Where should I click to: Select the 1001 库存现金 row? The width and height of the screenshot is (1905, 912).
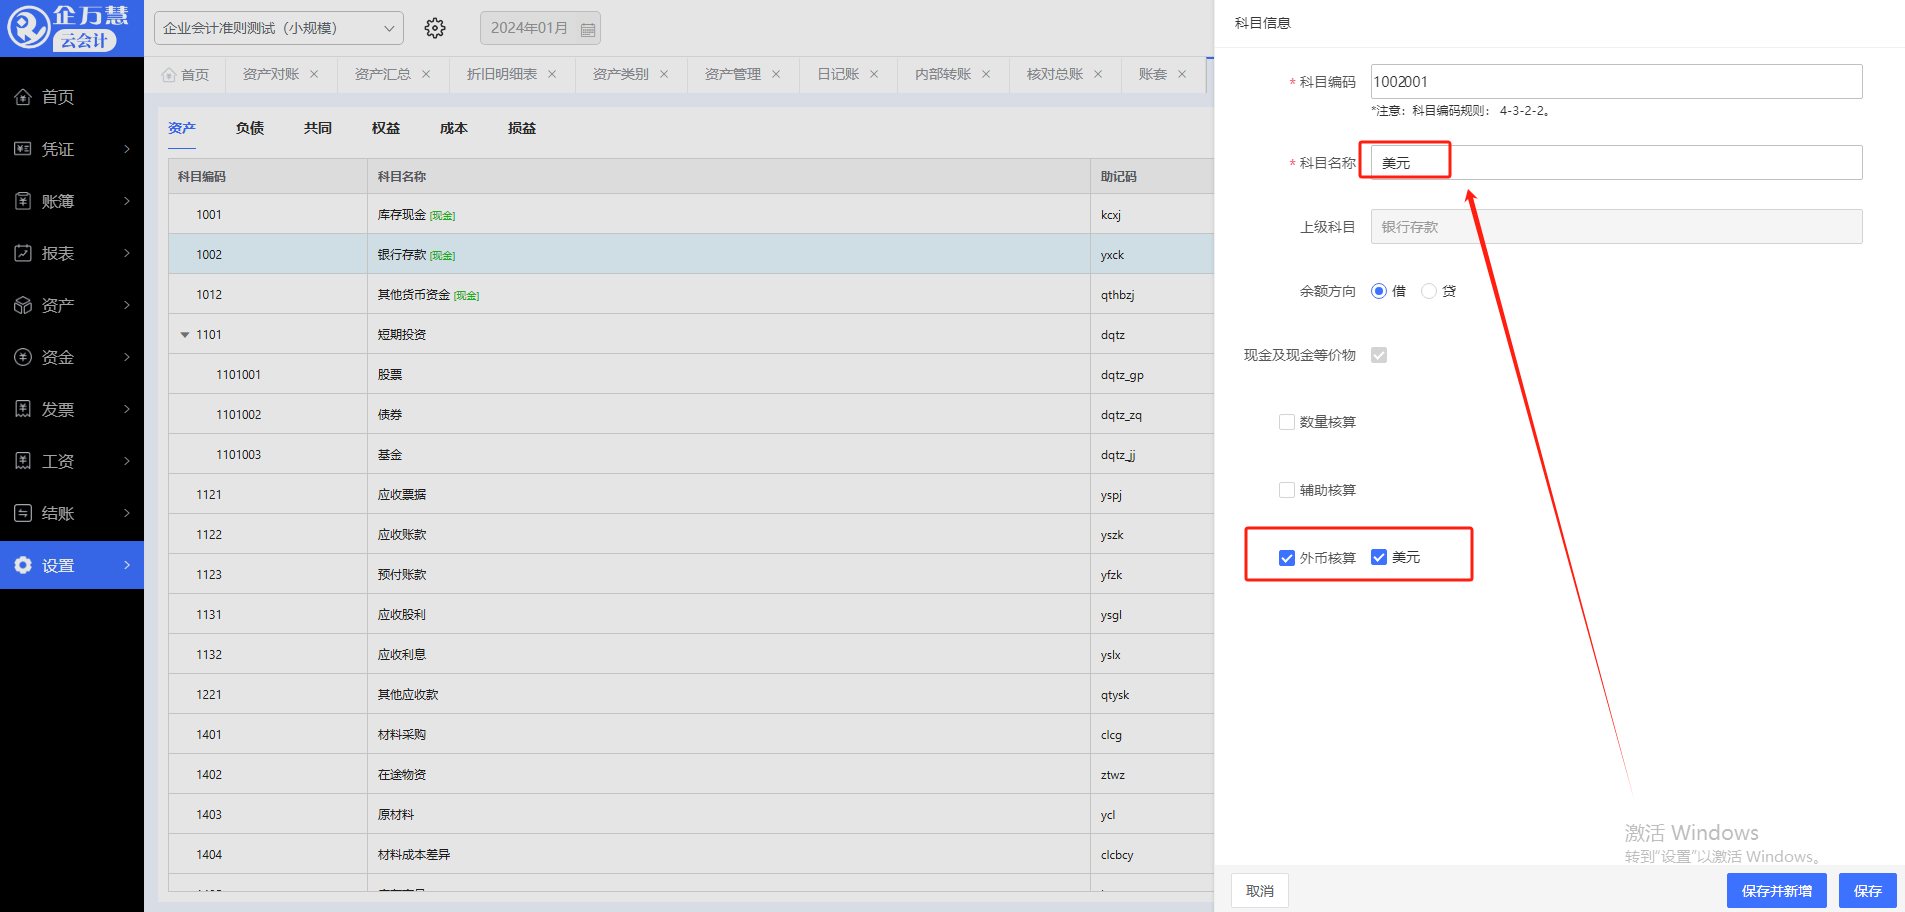point(691,214)
